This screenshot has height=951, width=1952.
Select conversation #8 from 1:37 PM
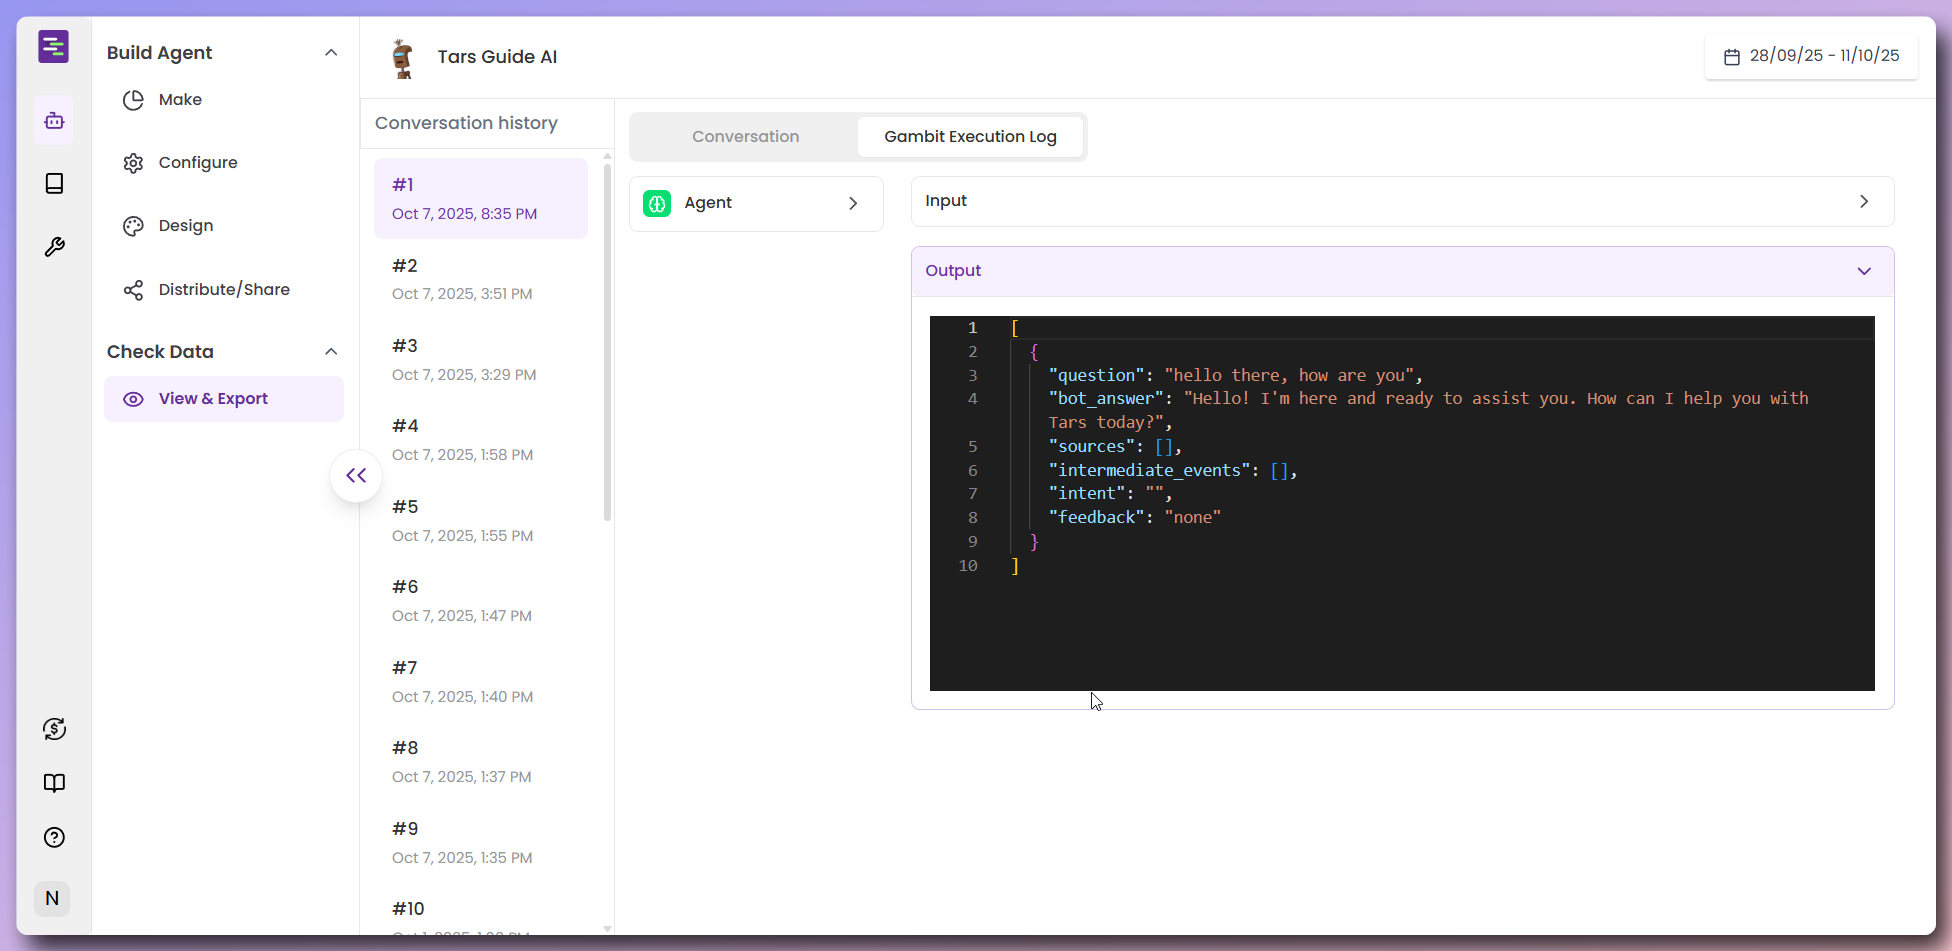click(x=481, y=762)
